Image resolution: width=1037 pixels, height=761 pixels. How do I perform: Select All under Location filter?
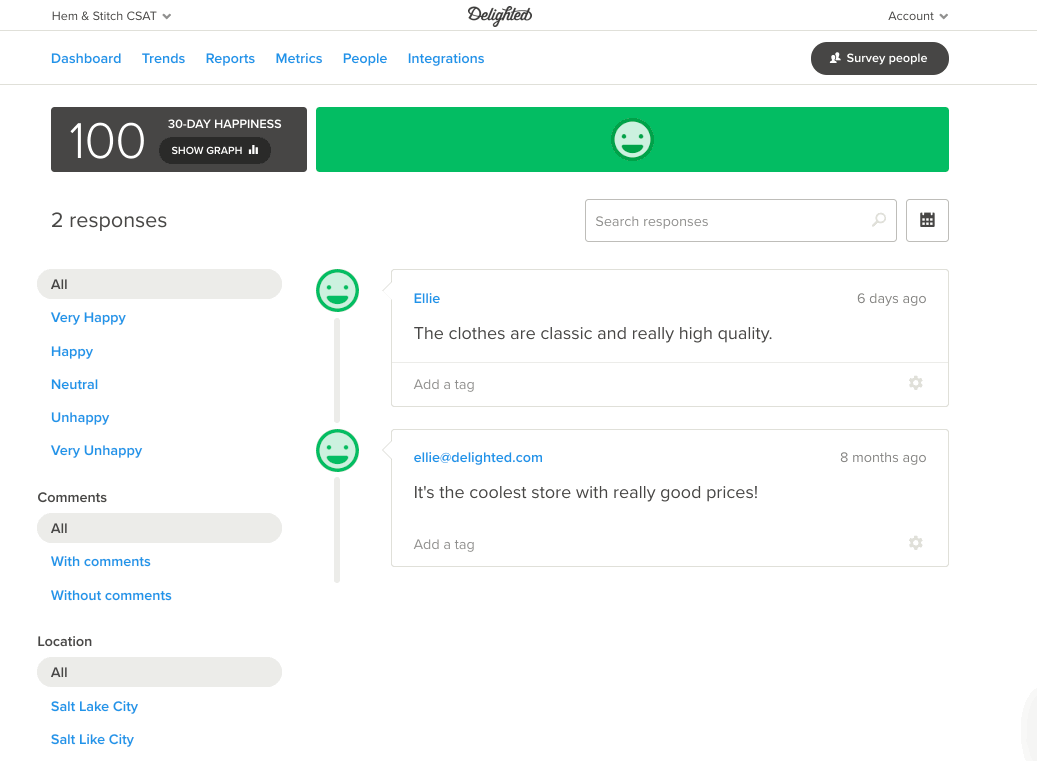tap(159, 672)
